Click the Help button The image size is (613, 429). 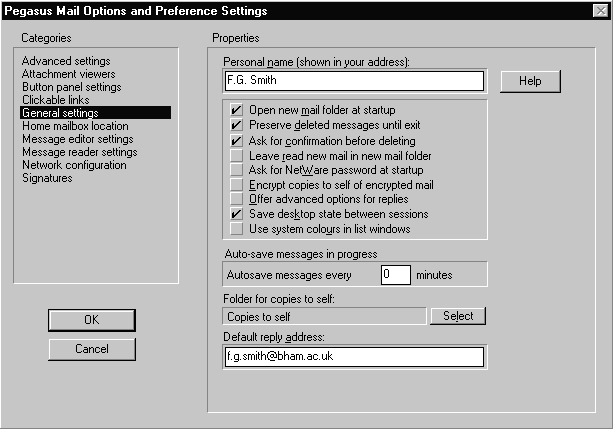[530, 81]
